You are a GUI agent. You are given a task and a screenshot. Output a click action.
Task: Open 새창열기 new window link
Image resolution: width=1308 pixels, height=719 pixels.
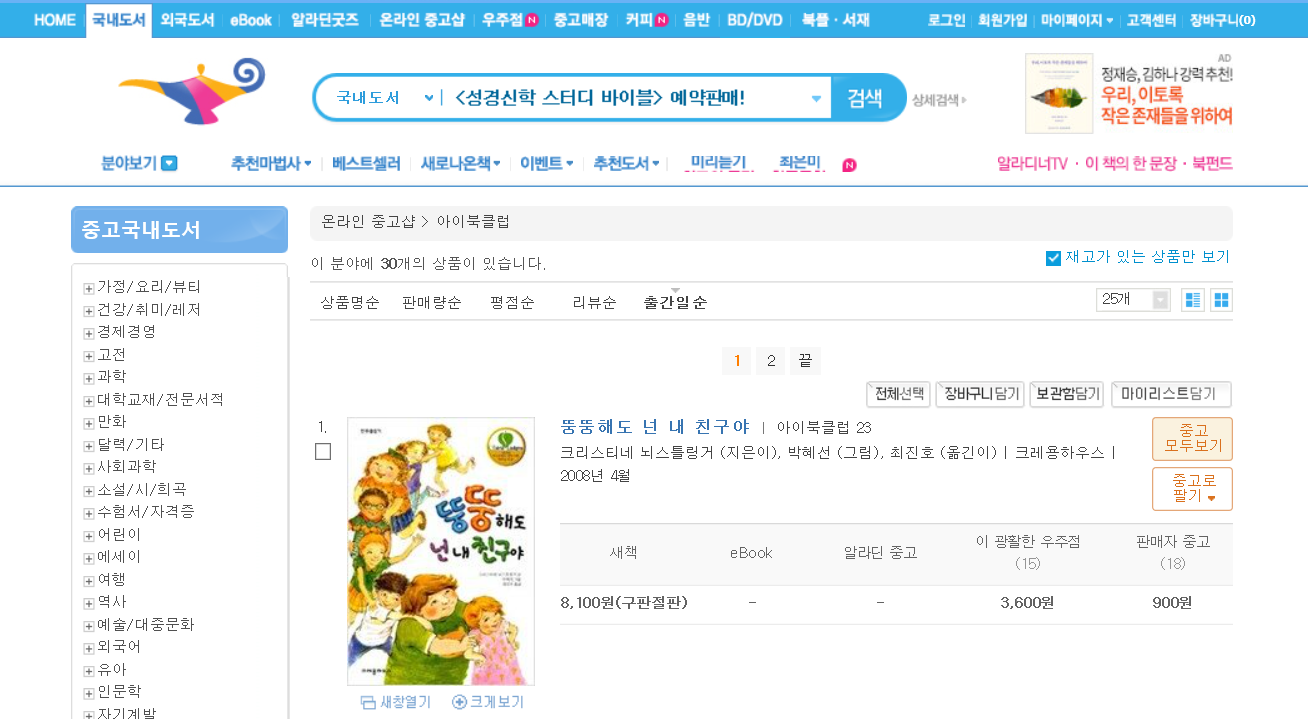click(x=396, y=702)
